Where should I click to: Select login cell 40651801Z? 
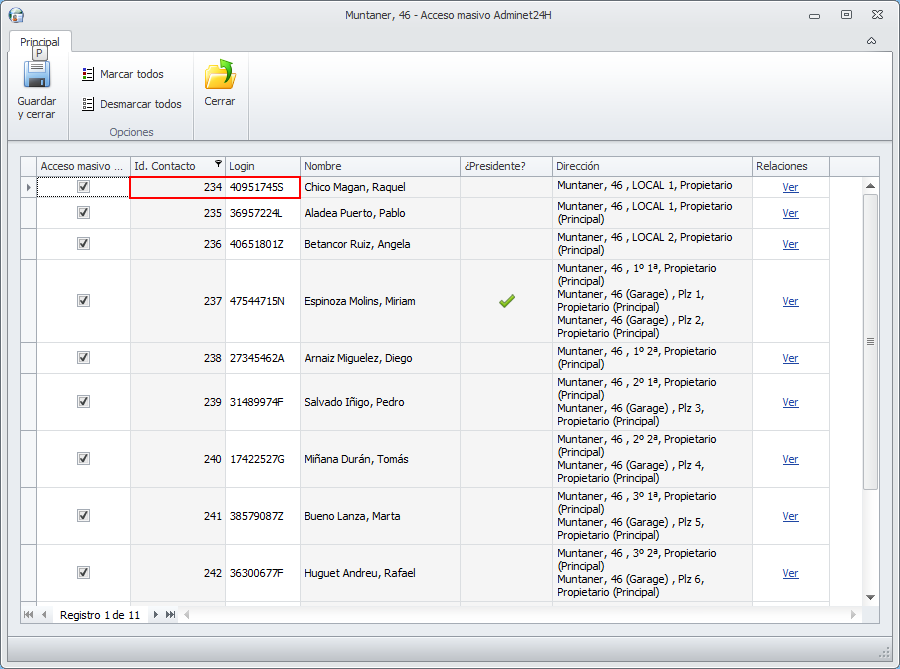coord(263,244)
